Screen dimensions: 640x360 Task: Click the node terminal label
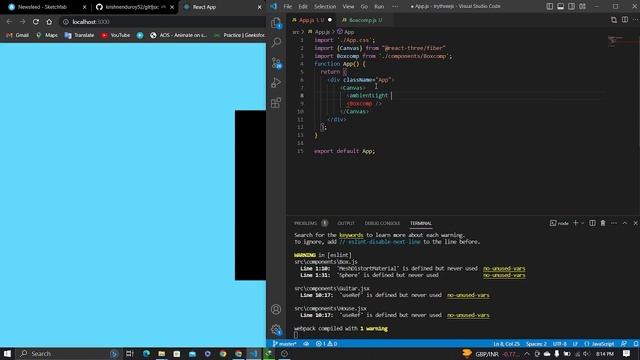(559, 223)
